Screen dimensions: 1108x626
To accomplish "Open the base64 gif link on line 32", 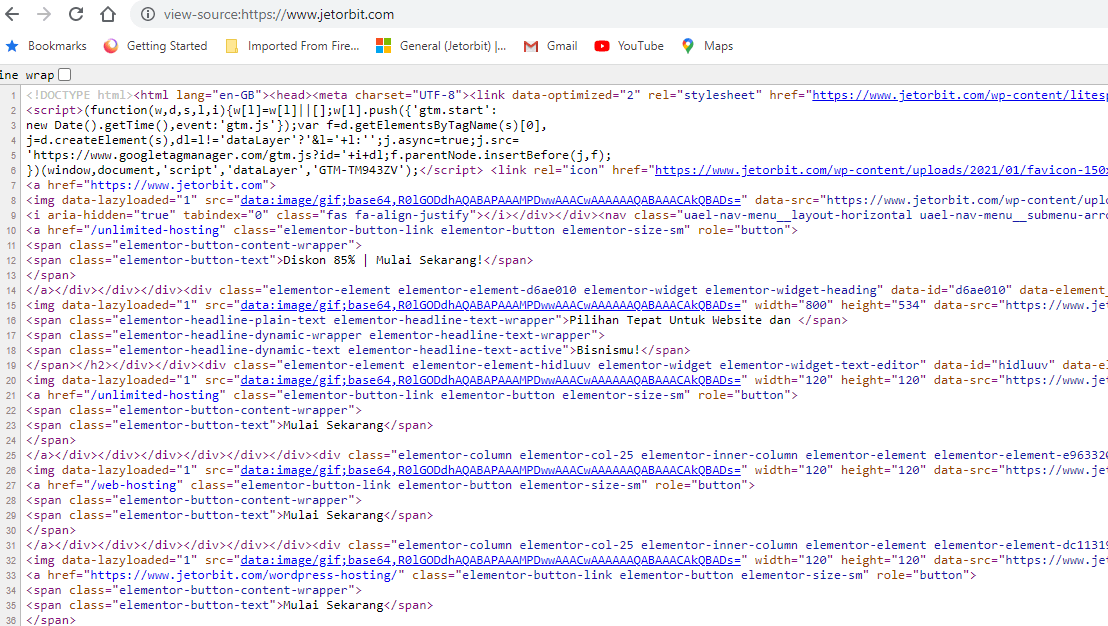I will click(490, 560).
